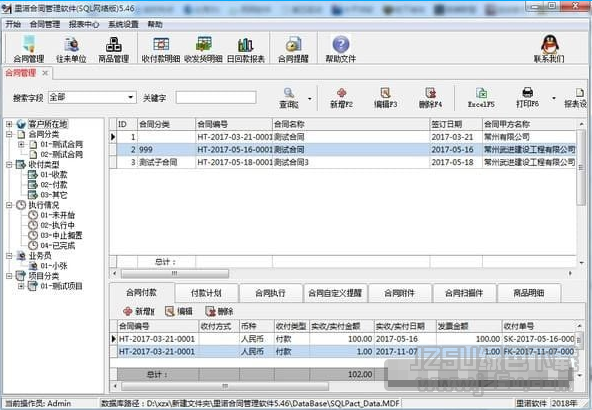Screen dimensions: 592x410
Task: Open the 搜索字段 combo box
Action: pos(92,97)
